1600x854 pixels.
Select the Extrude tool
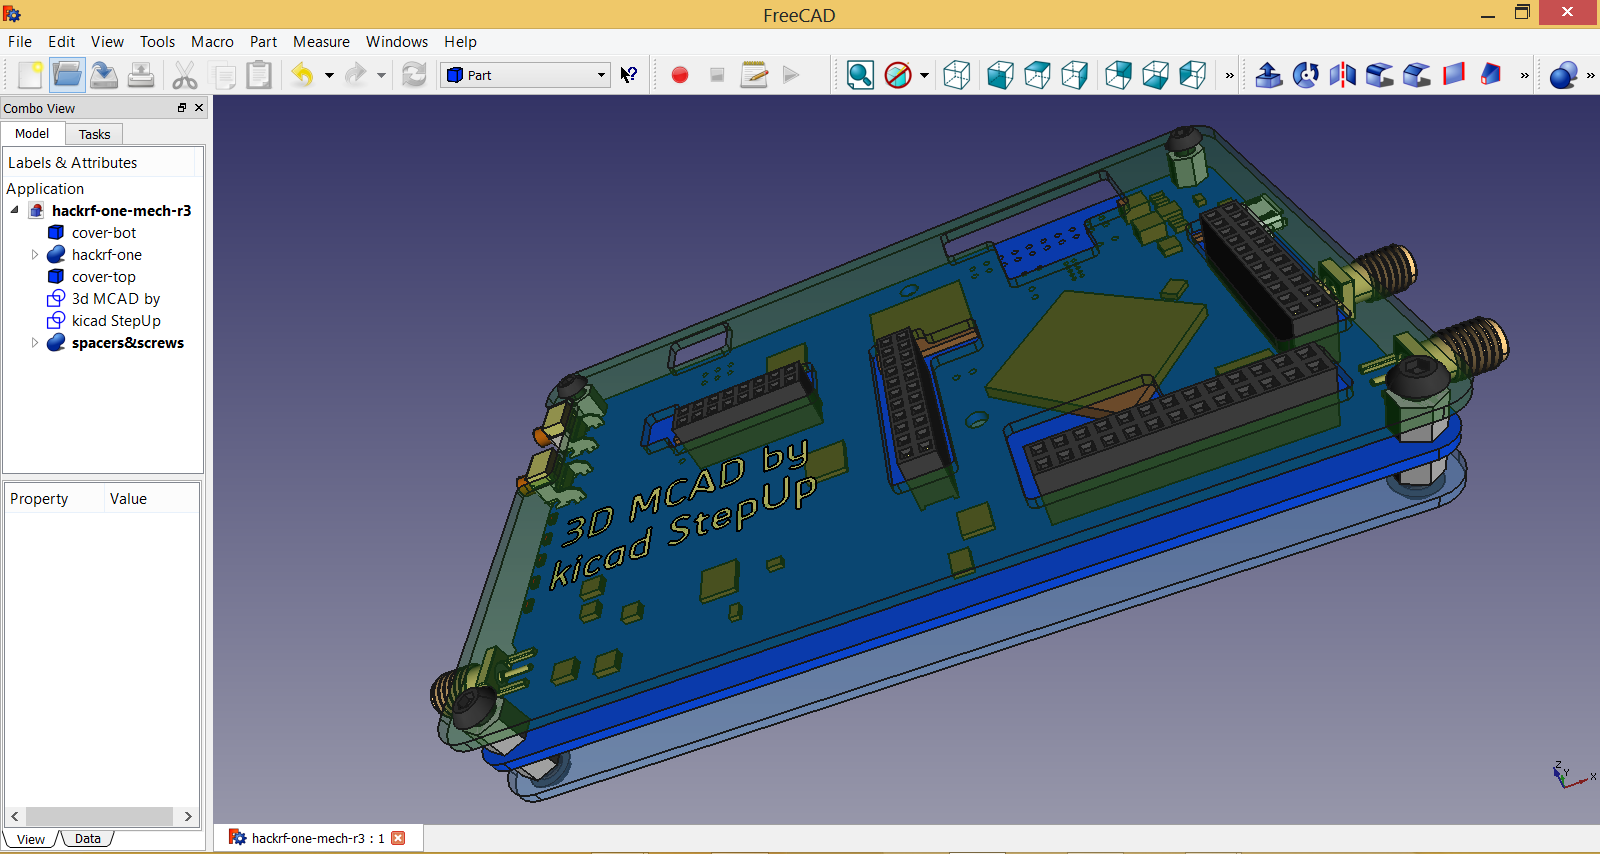tap(1268, 75)
